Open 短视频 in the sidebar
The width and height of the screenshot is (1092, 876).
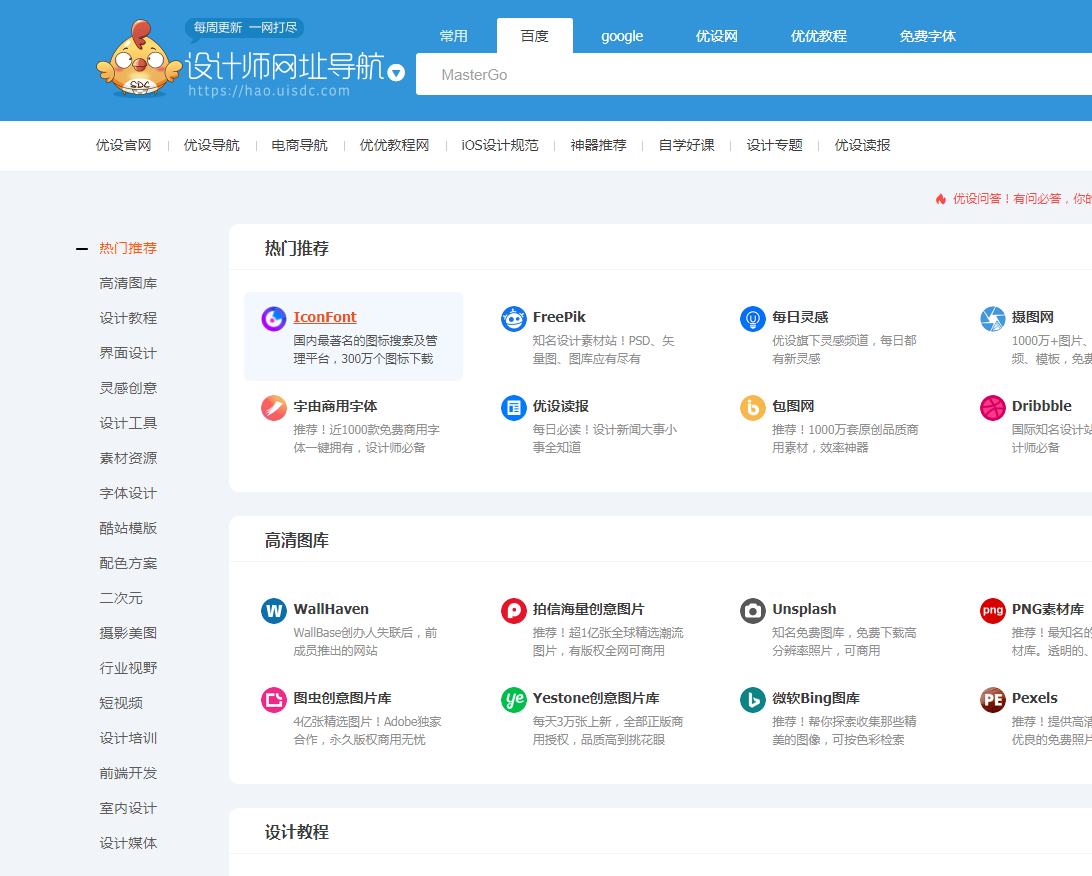tap(121, 703)
